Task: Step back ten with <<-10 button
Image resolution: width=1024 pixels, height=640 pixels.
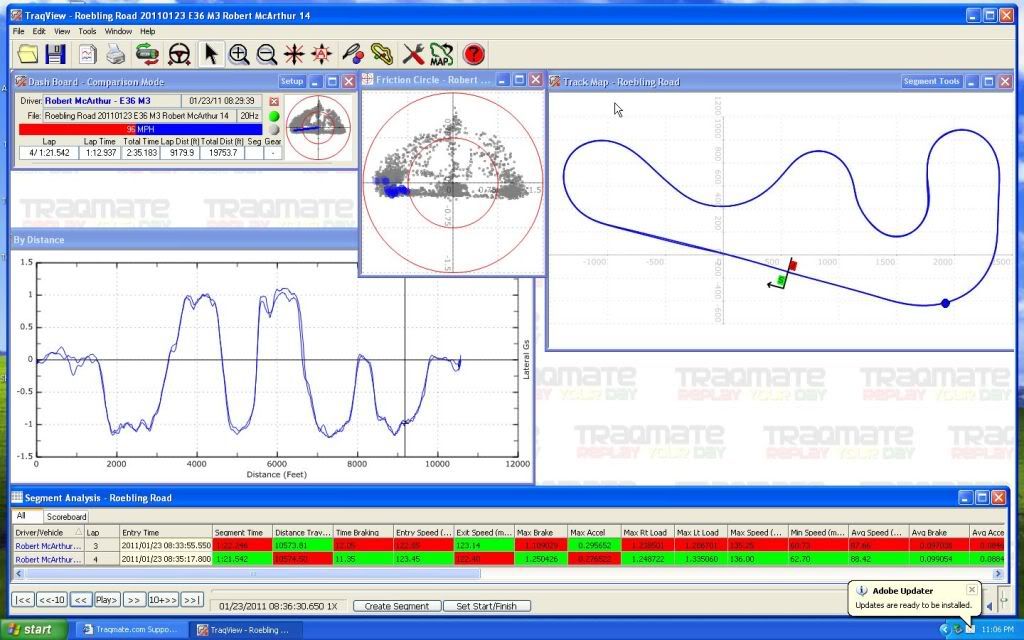Action: pyautogui.click(x=52, y=600)
